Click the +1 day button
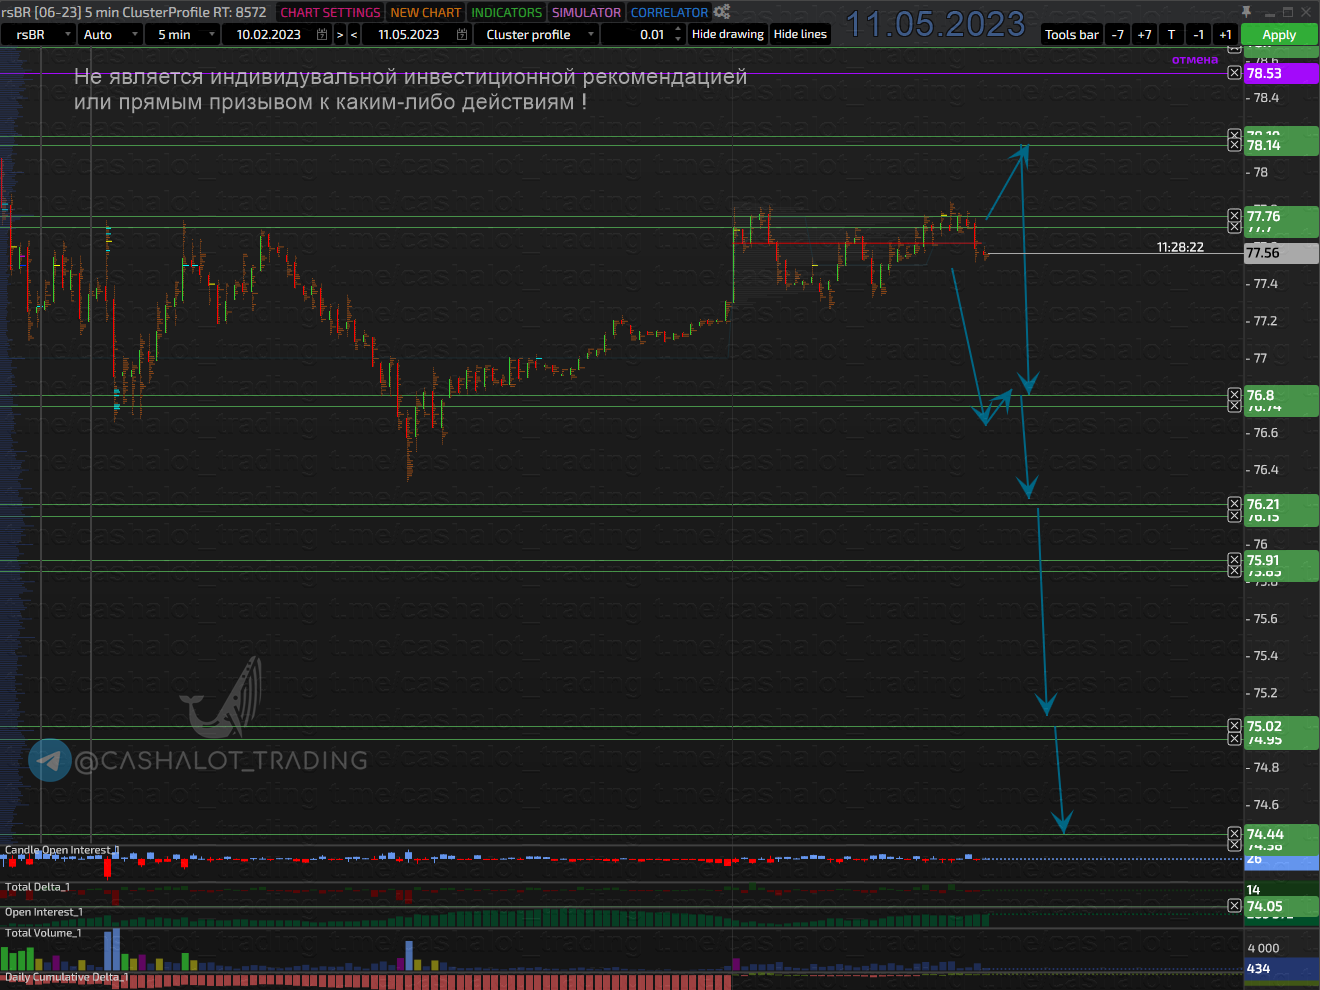This screenshot has height=990, width=1320. (x=1226, y=34)
